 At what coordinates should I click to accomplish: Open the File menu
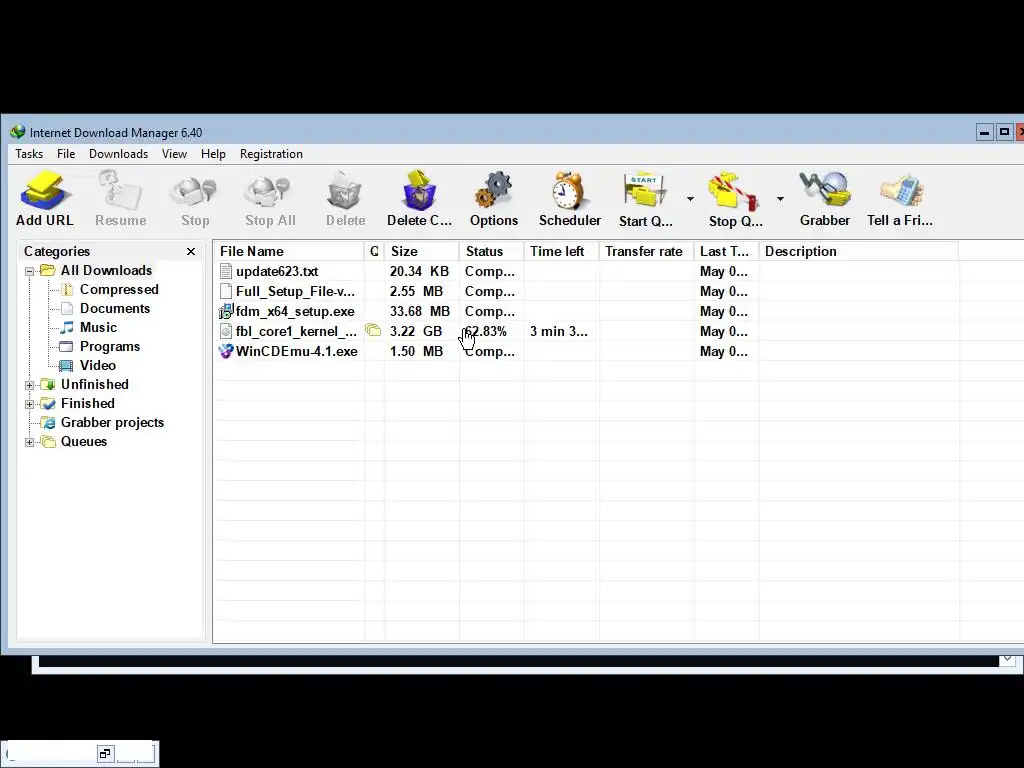pos(66,154)
